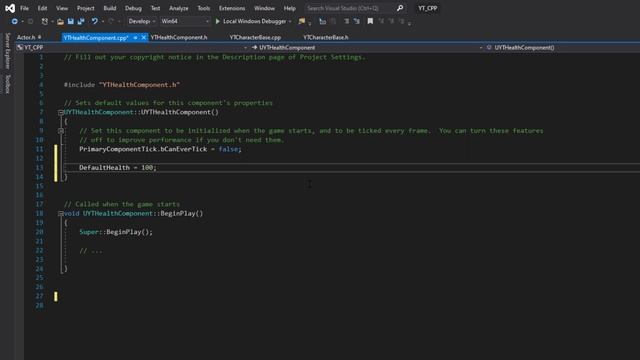Open the Build menu
640x360 pixels.
click(110, 8)
